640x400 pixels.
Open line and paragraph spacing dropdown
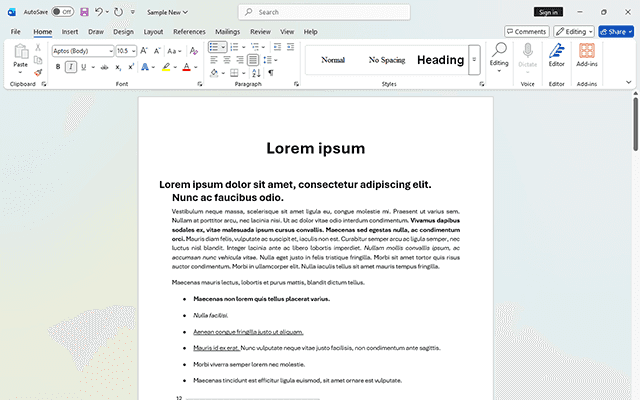tap(270, 60)
